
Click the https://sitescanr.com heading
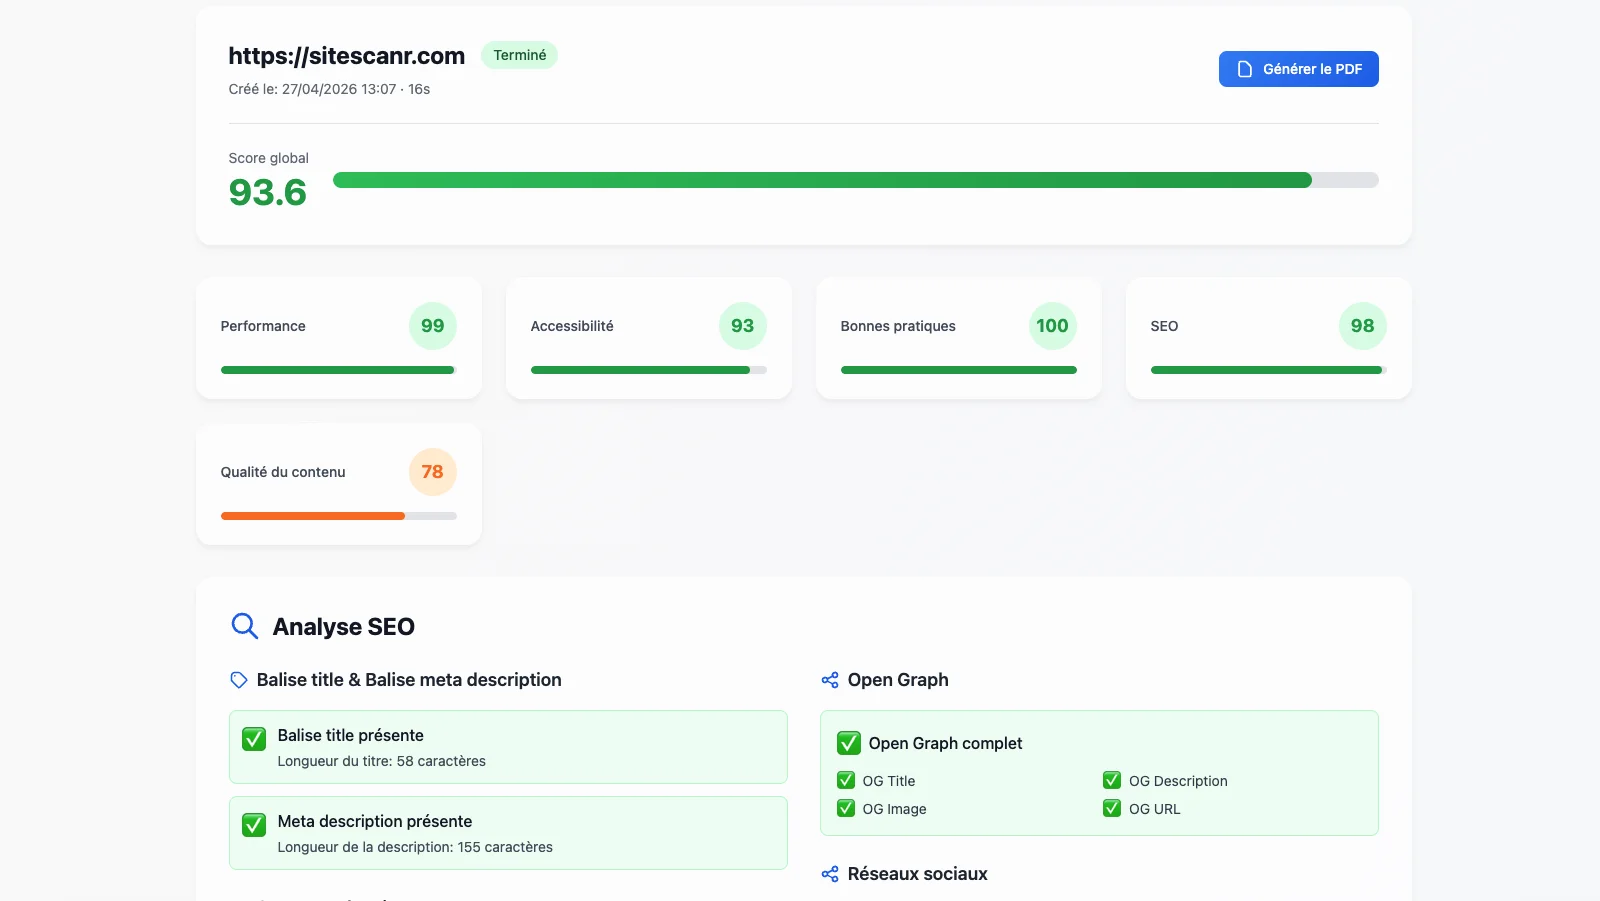[x=346, y=56]
